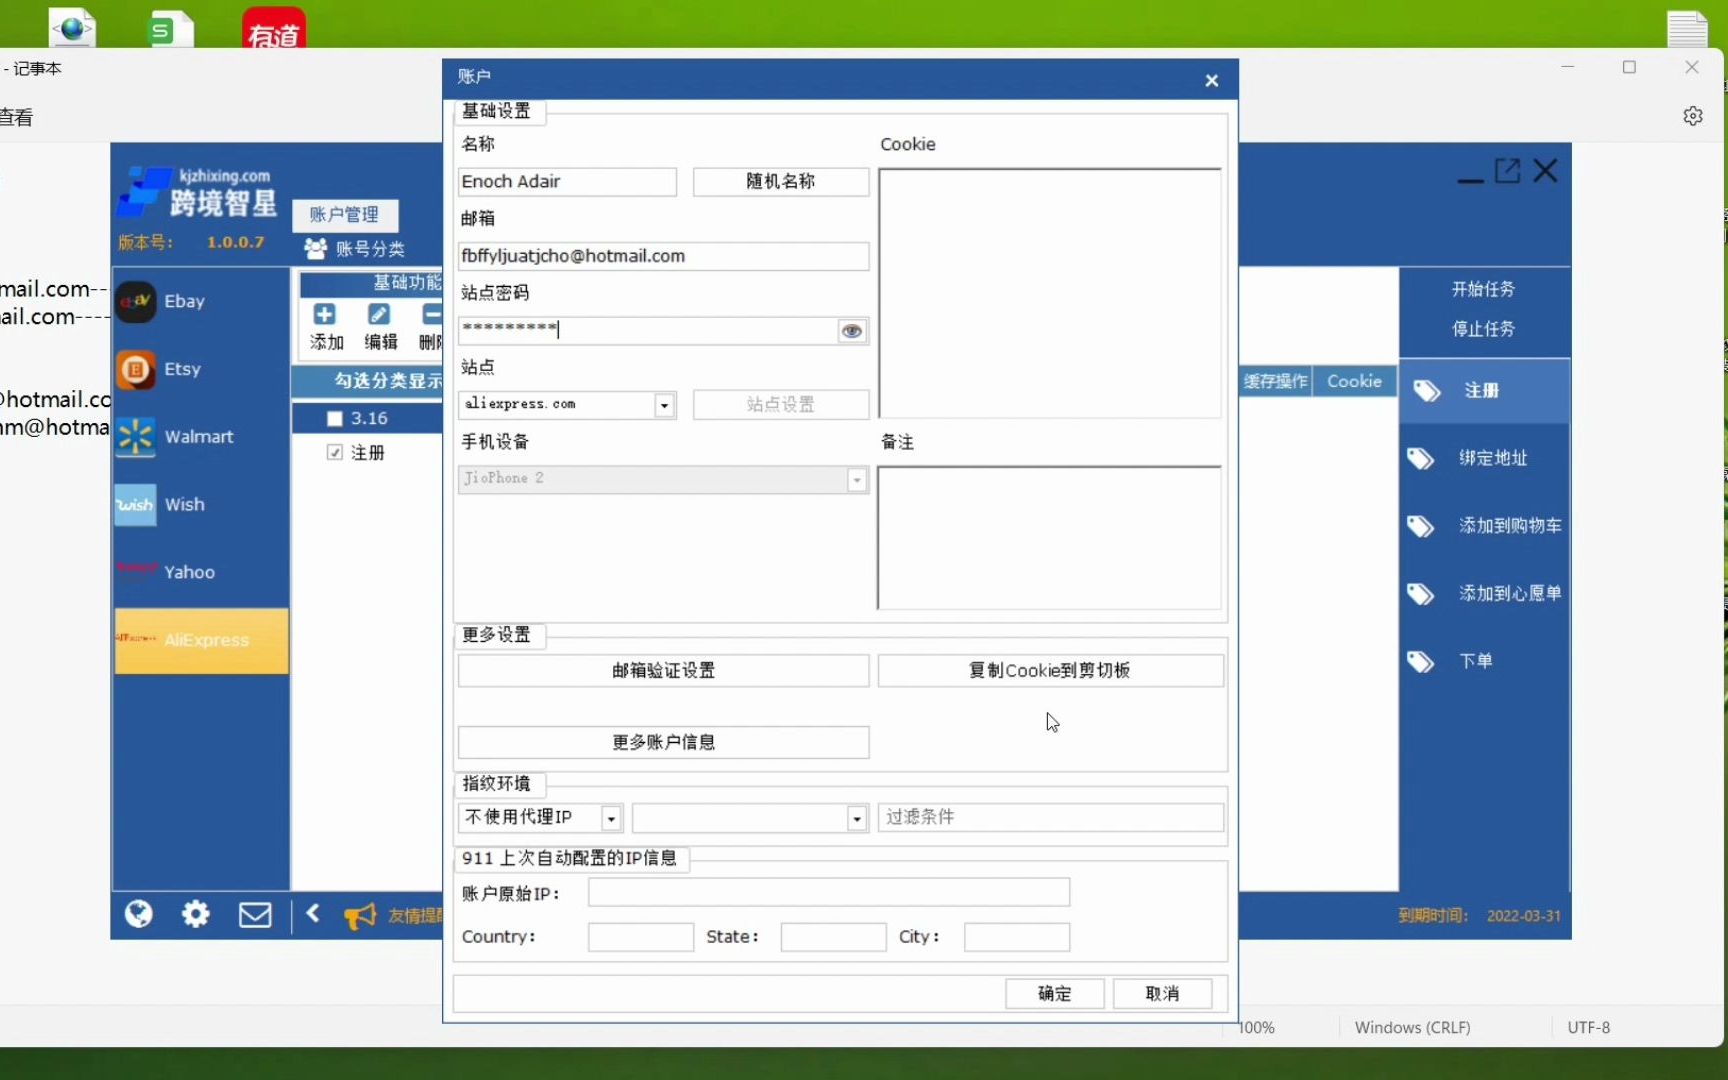Open the globe icon in the bottom bar
The width and height of the screenshot is (1728, 1080).
point(139,914)
